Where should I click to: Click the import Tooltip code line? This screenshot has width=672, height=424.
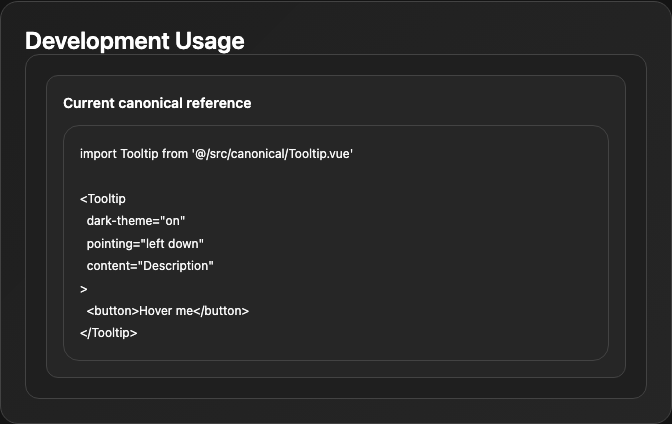[x=216, y=153]
